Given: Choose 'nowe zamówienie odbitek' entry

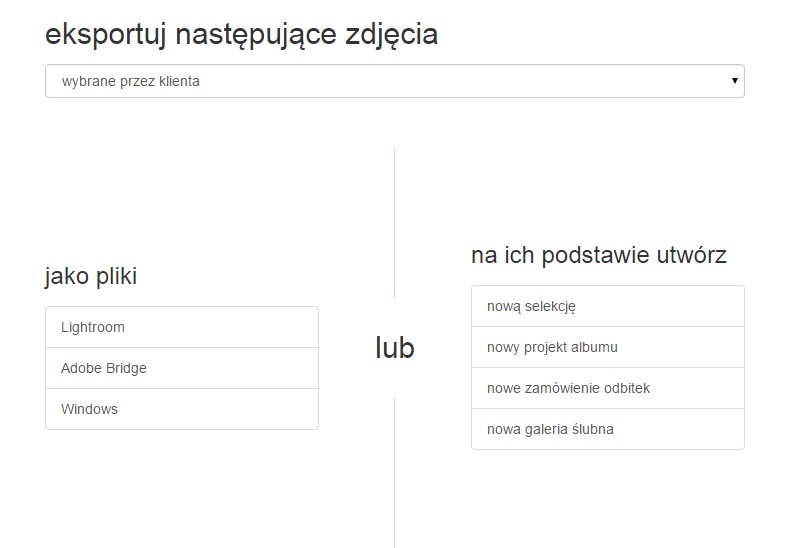Looking at the screenshot, I should tap(607, 388).
